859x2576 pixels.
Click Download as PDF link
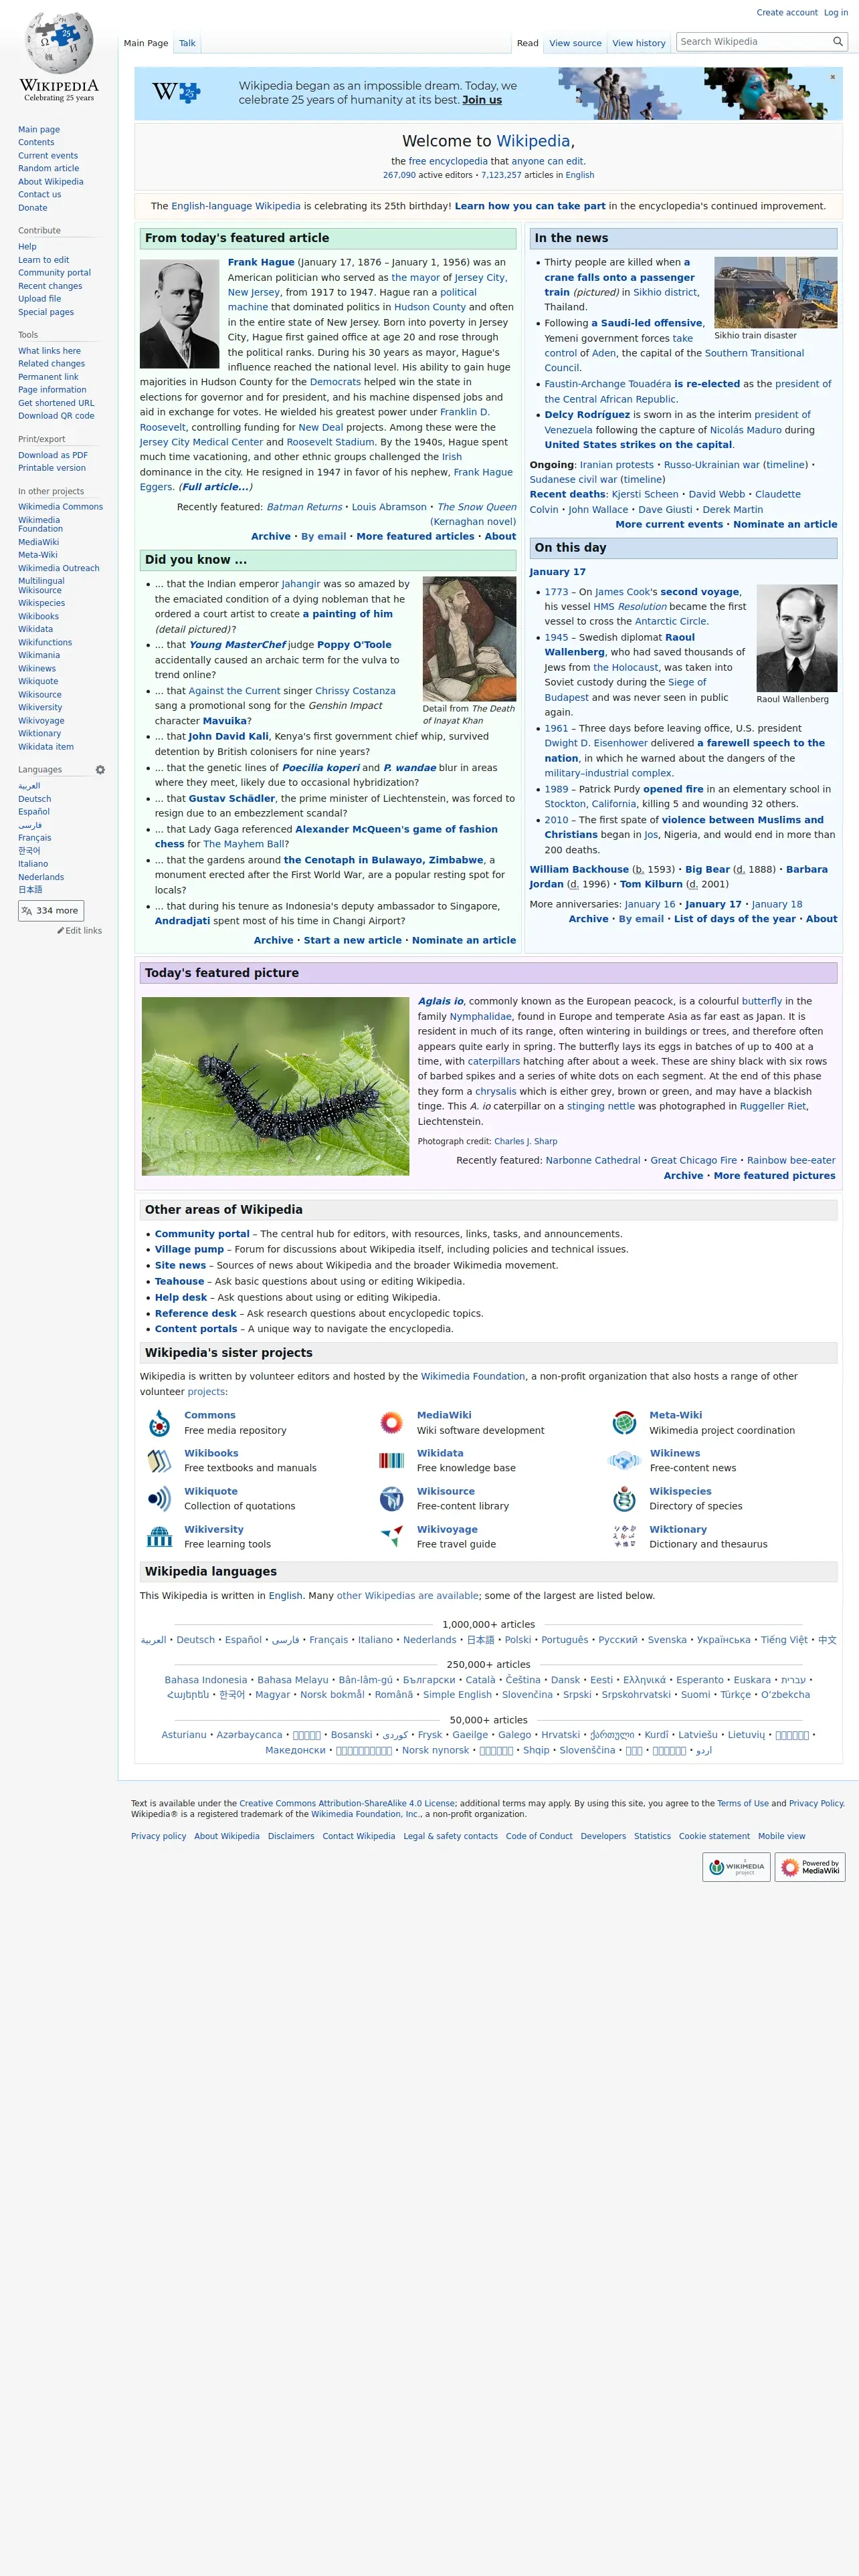[52, 455]
